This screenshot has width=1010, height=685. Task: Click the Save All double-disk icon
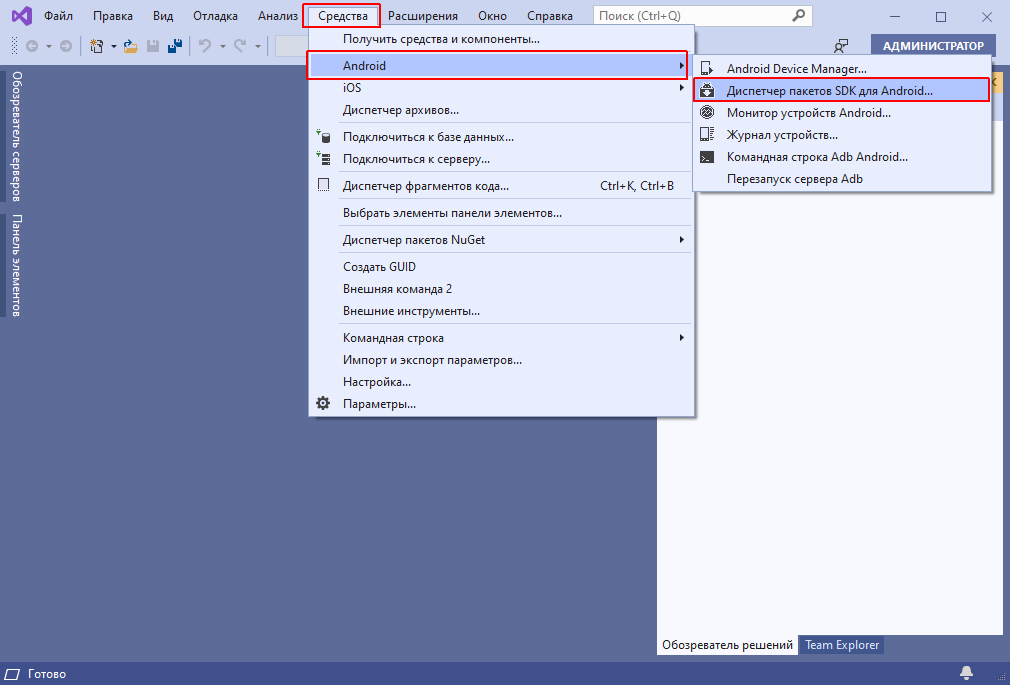(x=175, y=46)
